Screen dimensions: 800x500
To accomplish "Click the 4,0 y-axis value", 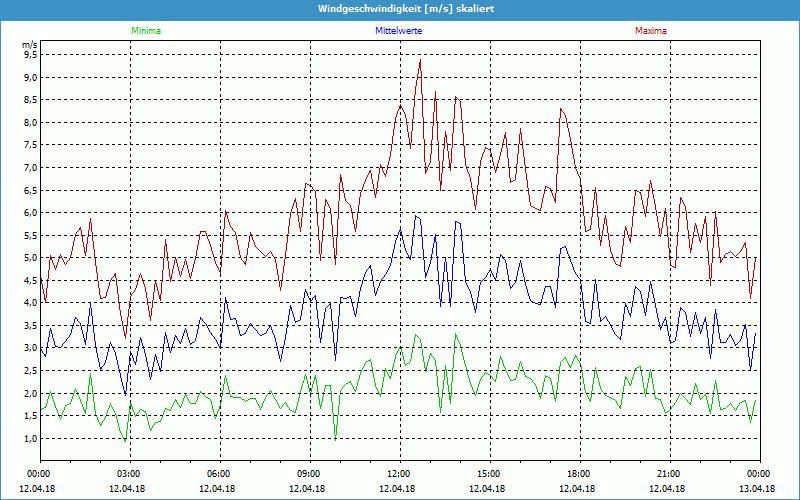I will click(31, 303).
